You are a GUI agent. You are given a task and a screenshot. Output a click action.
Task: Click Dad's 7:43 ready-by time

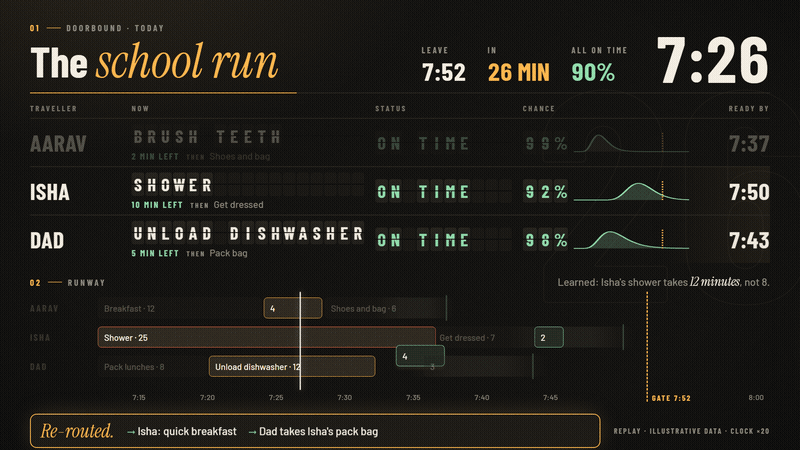pos(748,241)
